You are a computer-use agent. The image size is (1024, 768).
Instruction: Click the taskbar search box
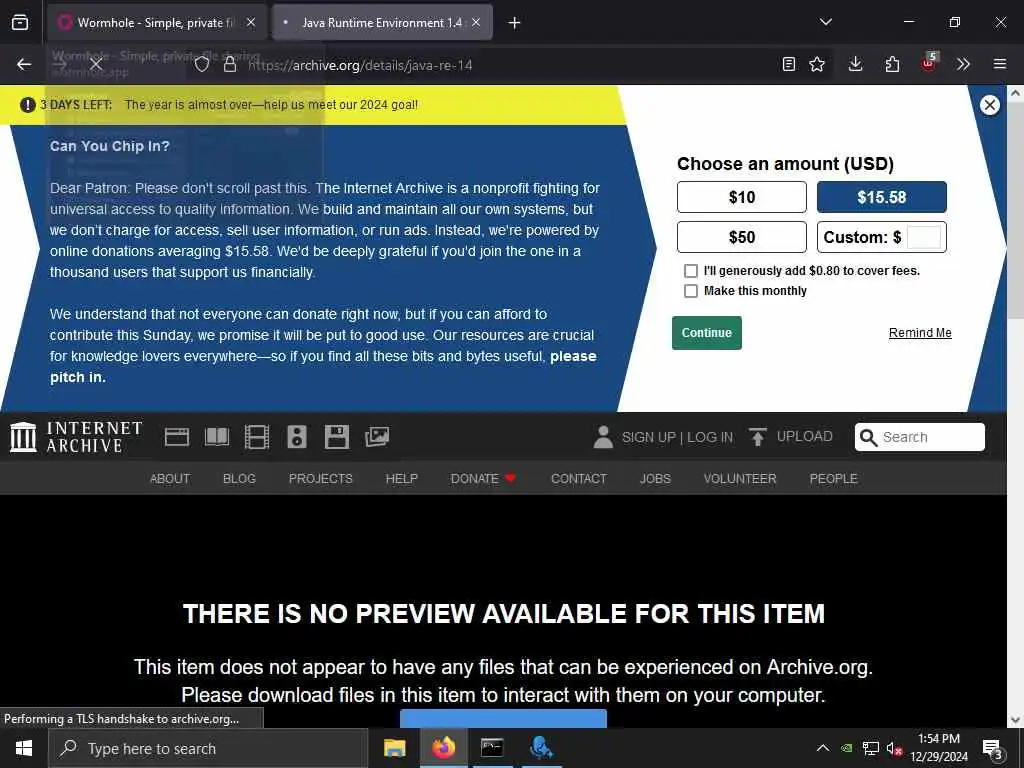pos(208,748)
